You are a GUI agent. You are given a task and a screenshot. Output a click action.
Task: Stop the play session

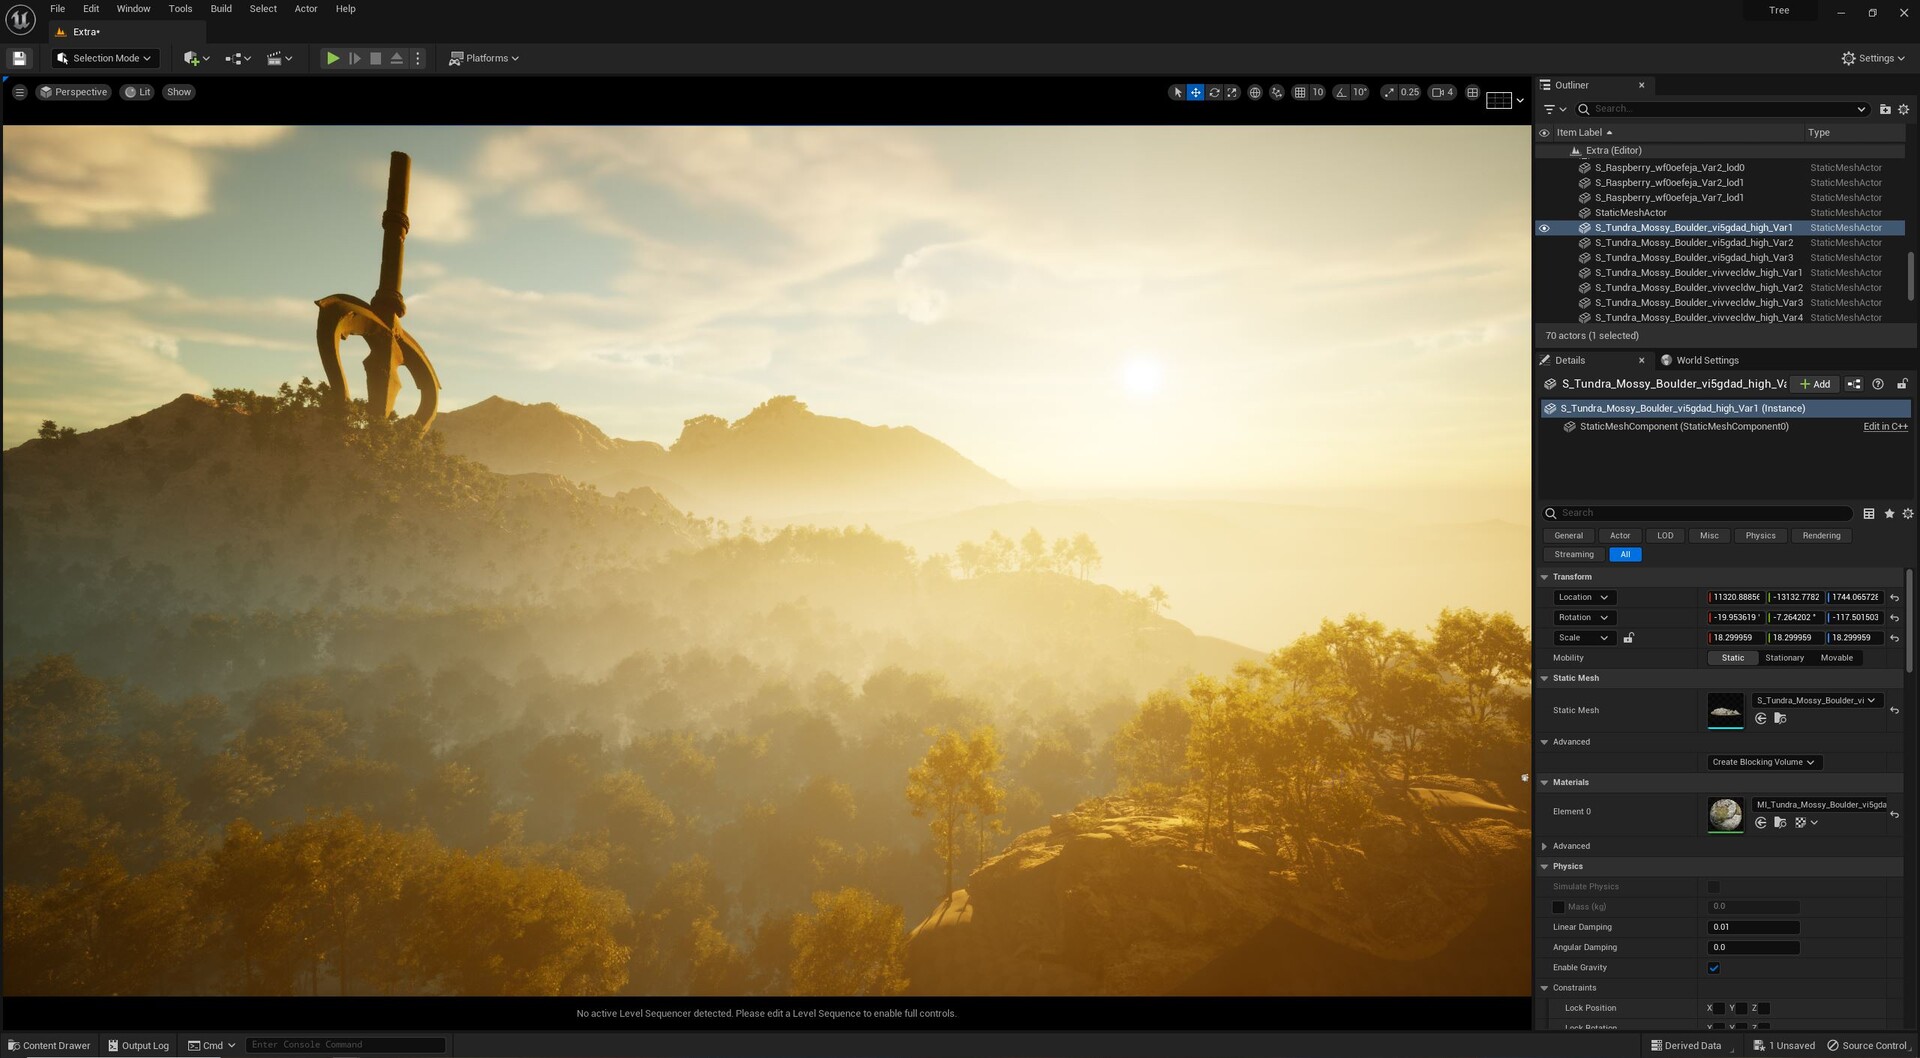(x=376, y=58)
